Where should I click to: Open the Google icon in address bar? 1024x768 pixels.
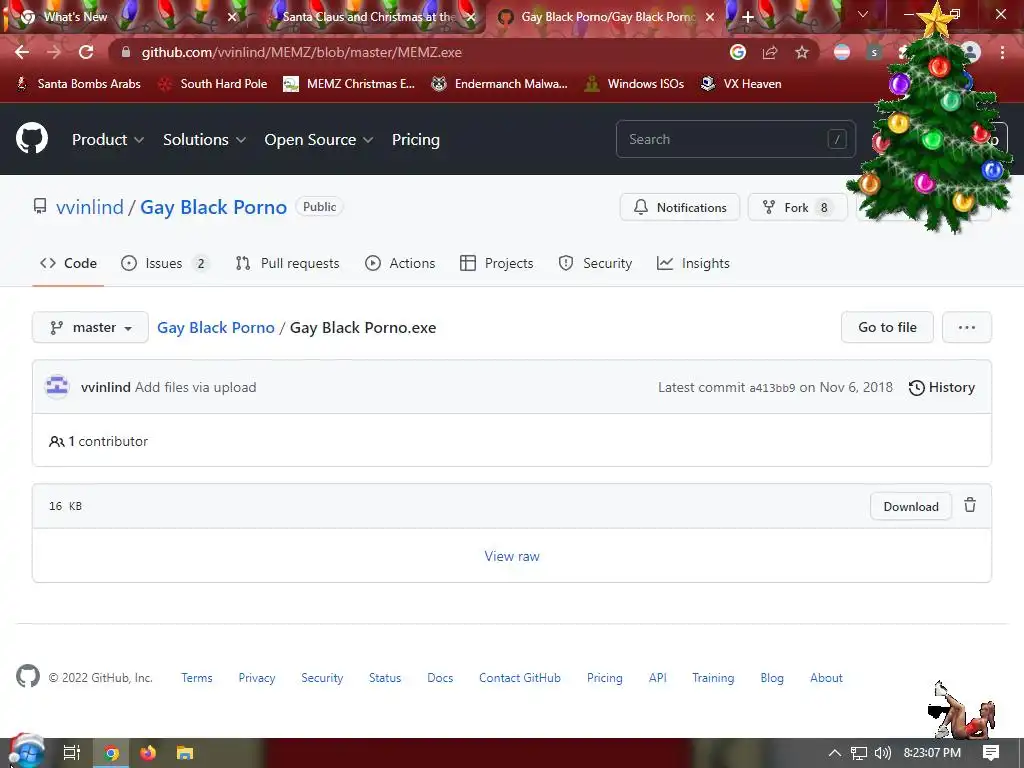click(x=738, y=52)
